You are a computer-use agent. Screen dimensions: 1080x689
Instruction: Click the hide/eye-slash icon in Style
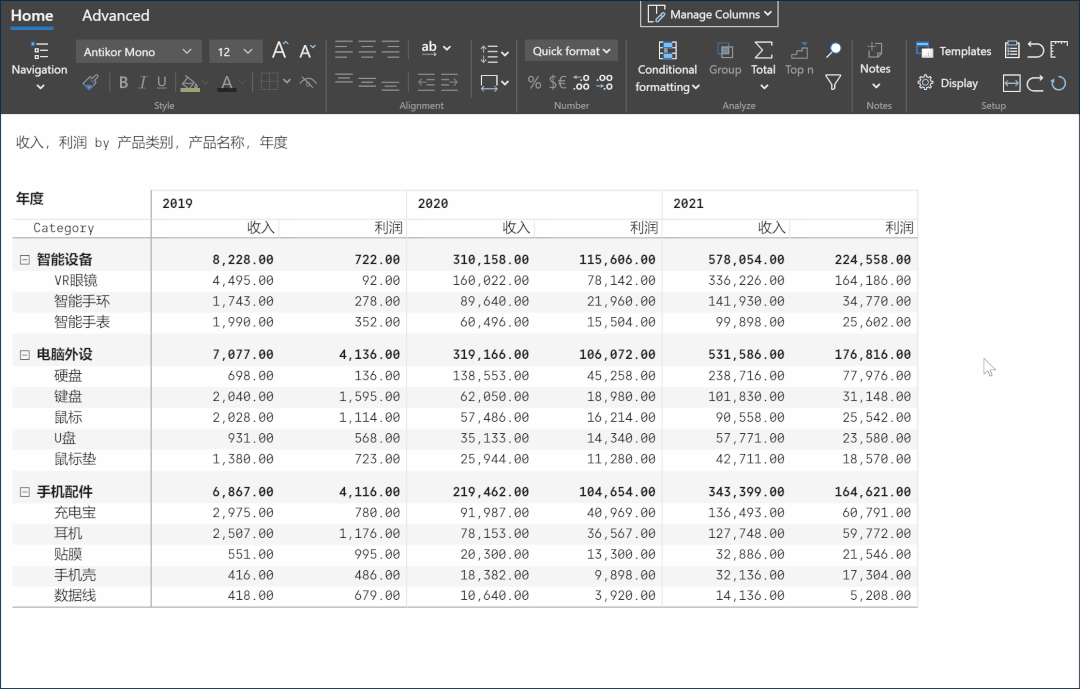(308, 83)
